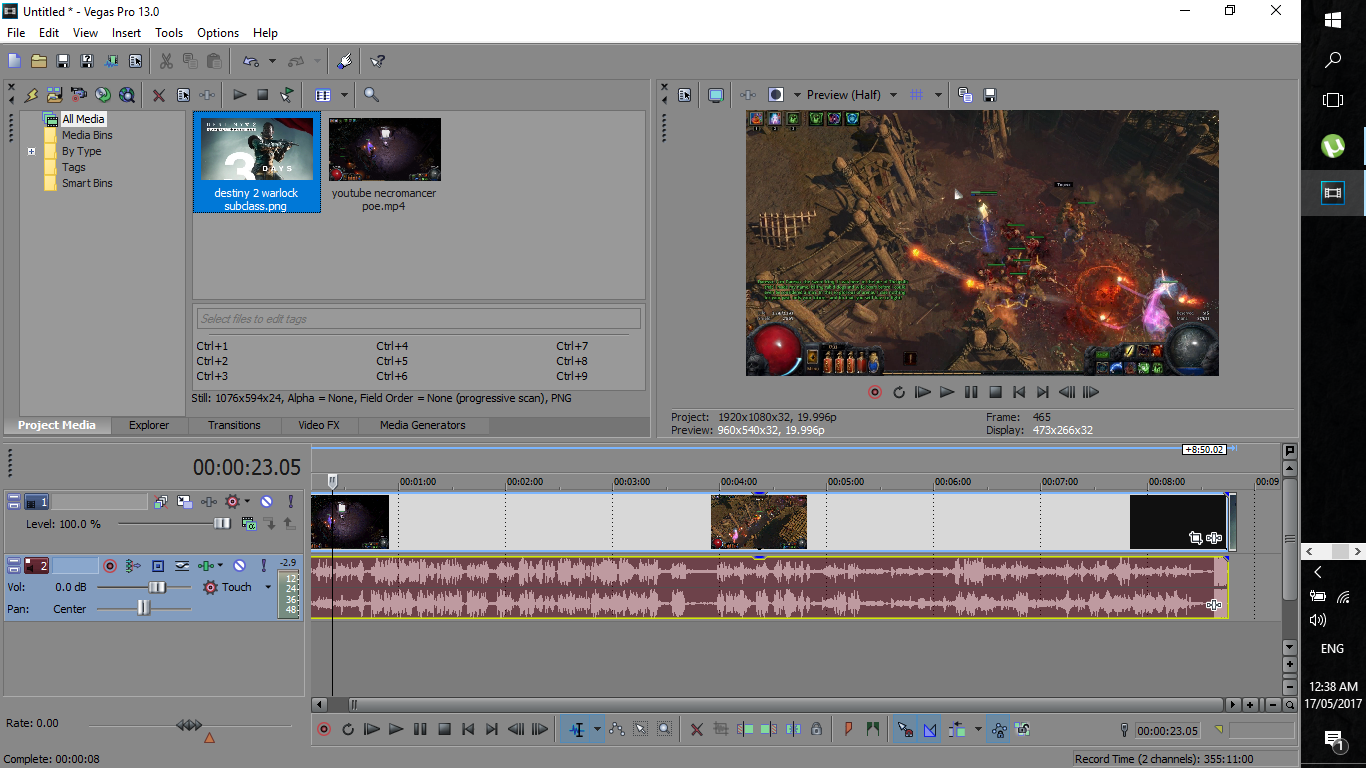This screenshot has height=768, width=1366.
Task: Open the Insert menu
Action: (x=126, y=33)
